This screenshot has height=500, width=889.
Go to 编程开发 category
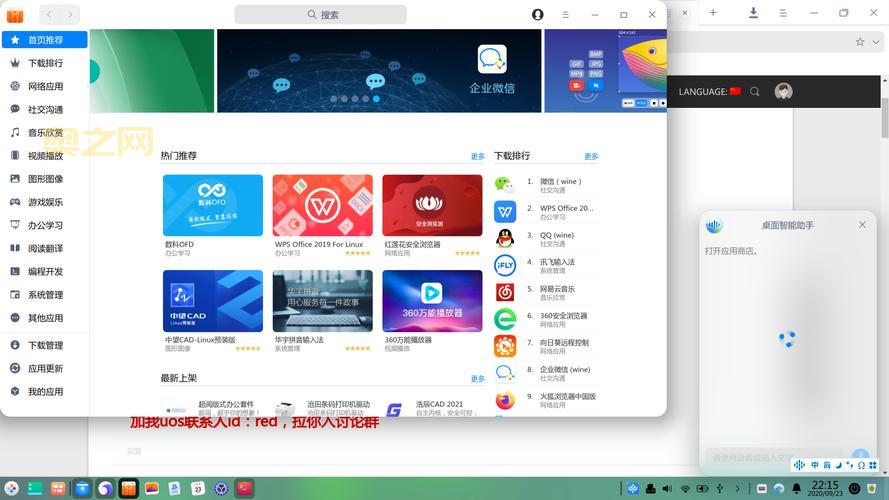(x=45, y=272)
